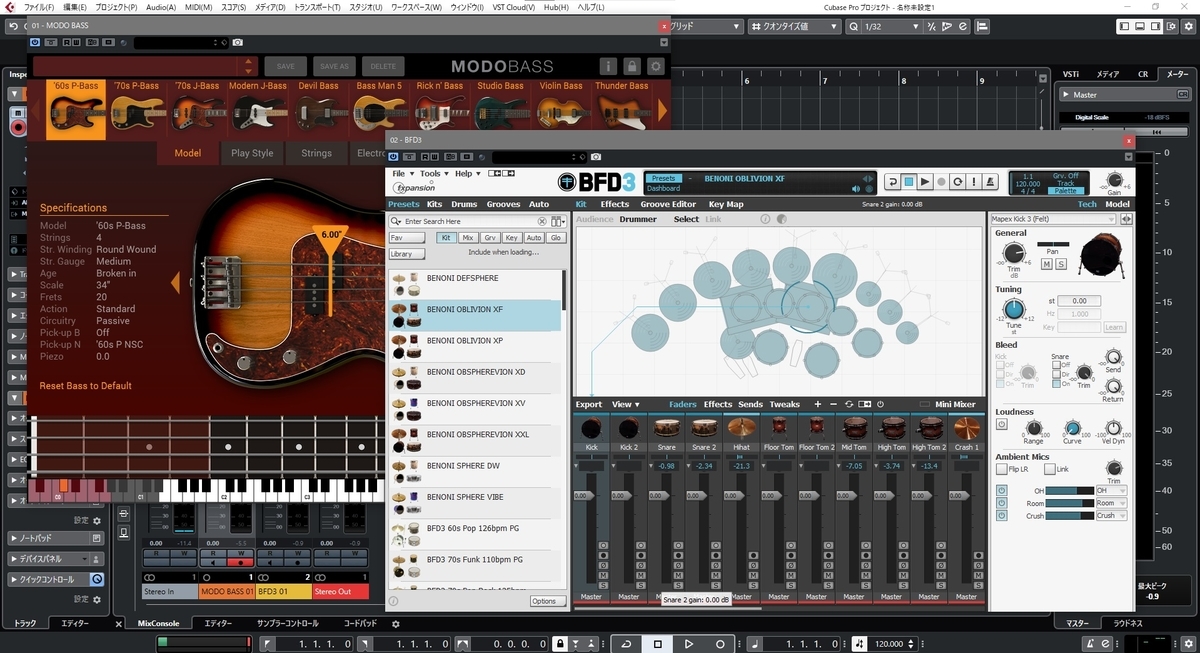Solo the Crash 1 channel
Image resolution: width=1200 pixels, height=653 pixels.
(x=978, y=586)
